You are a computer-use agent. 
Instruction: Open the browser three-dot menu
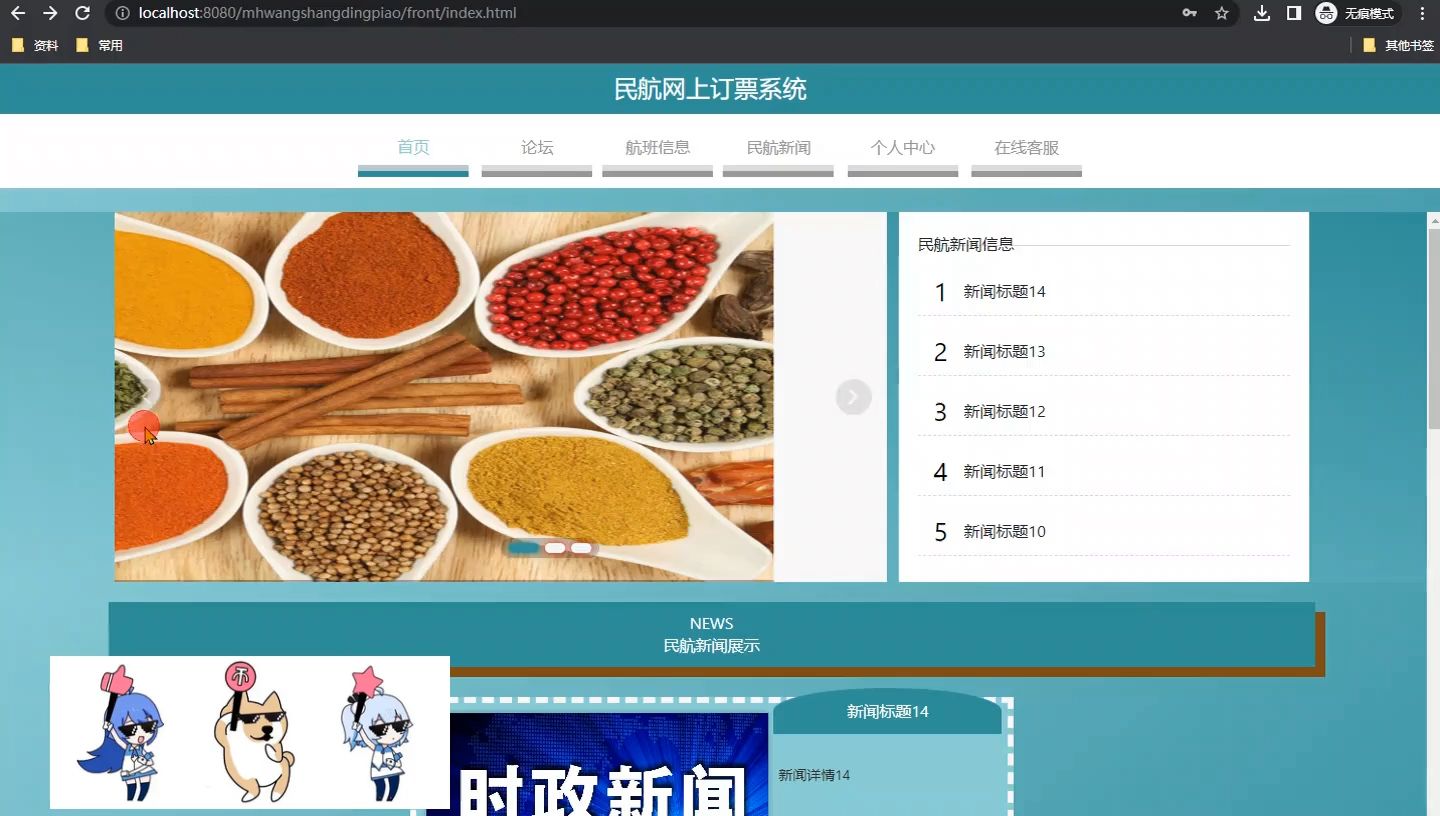1422,13
